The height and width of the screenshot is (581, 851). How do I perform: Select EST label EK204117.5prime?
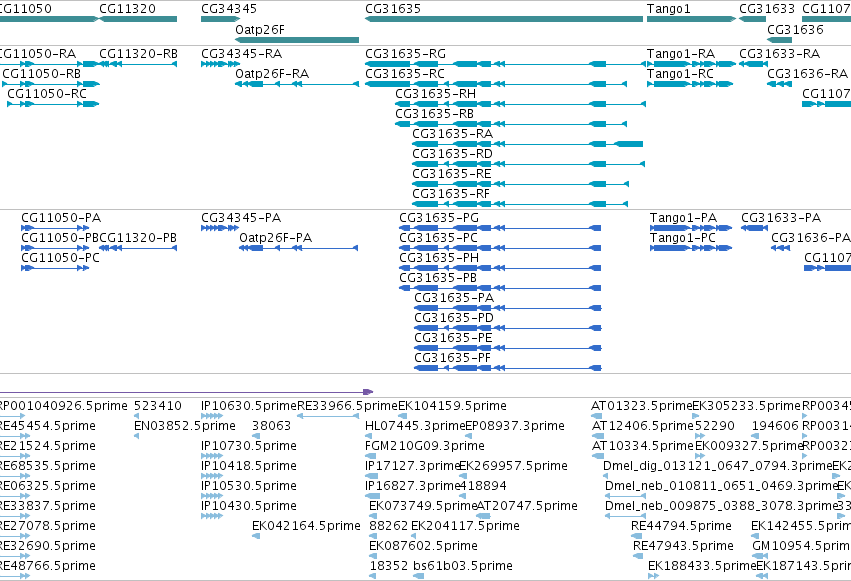click(465, 526)
